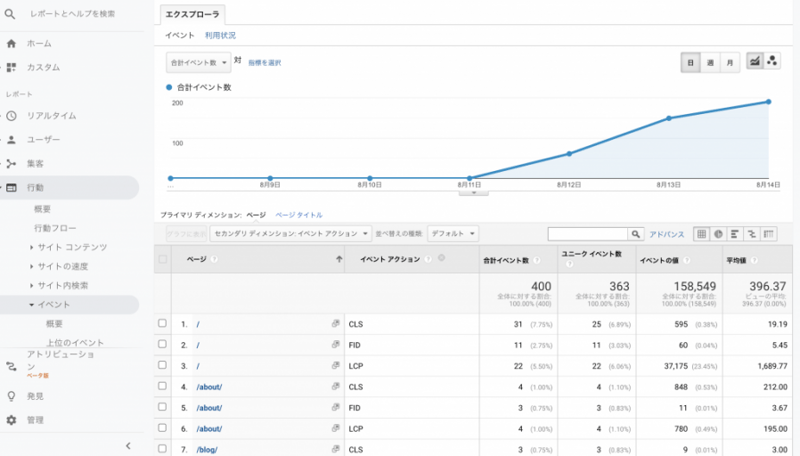Screen dimensions: 800x456
Task: Click the 8月13日 data point on chart
Action: click(669, 118)
